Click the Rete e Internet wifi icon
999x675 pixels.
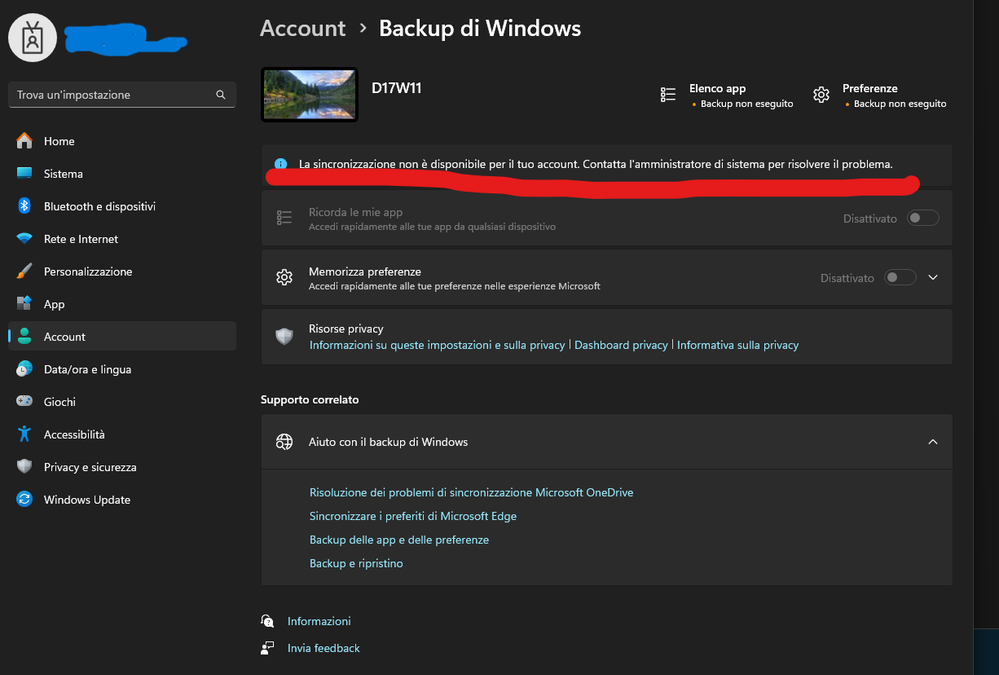(25, 239)
